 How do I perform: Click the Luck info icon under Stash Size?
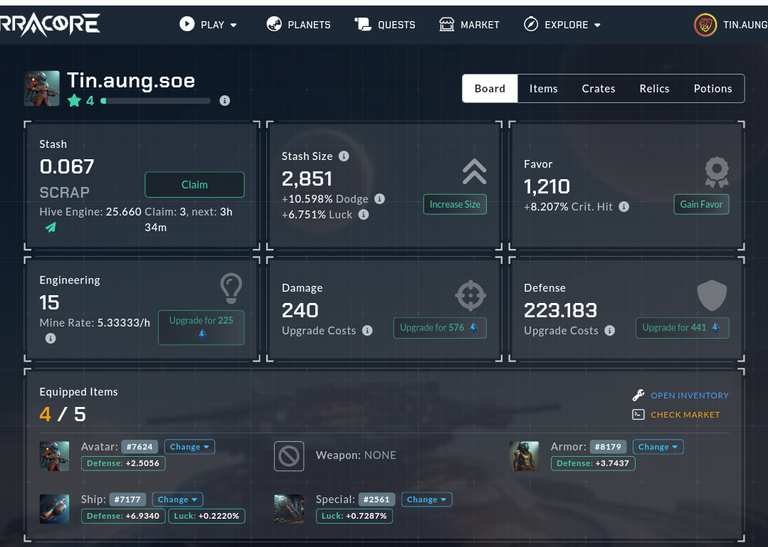(363, 214)
